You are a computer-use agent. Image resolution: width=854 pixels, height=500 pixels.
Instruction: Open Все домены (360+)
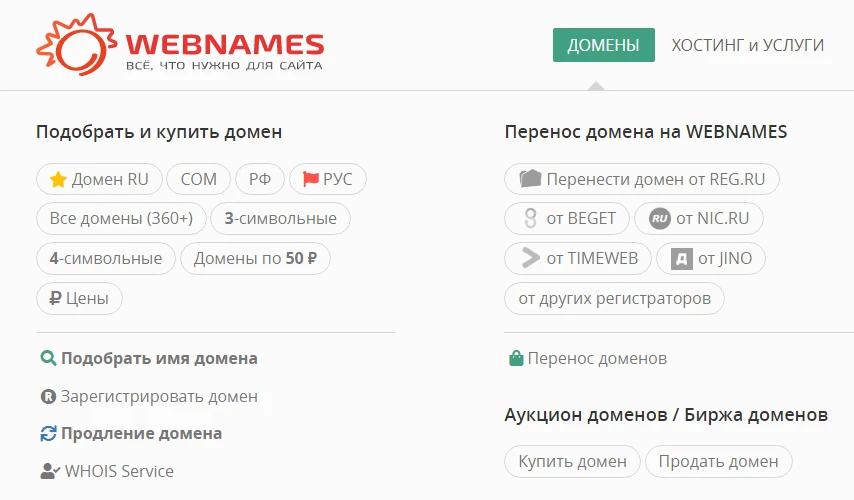point(121,218)
